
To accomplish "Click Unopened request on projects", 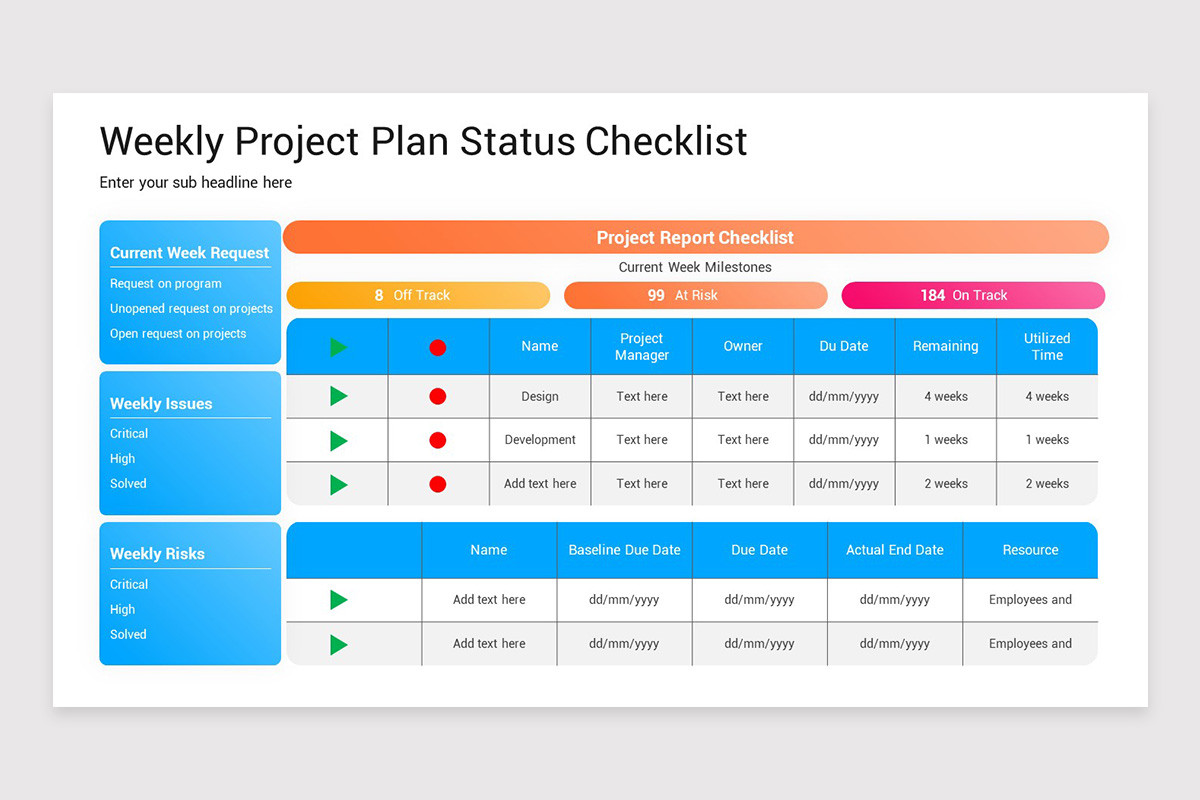I will pyautogui.click(x=191, y=308).
